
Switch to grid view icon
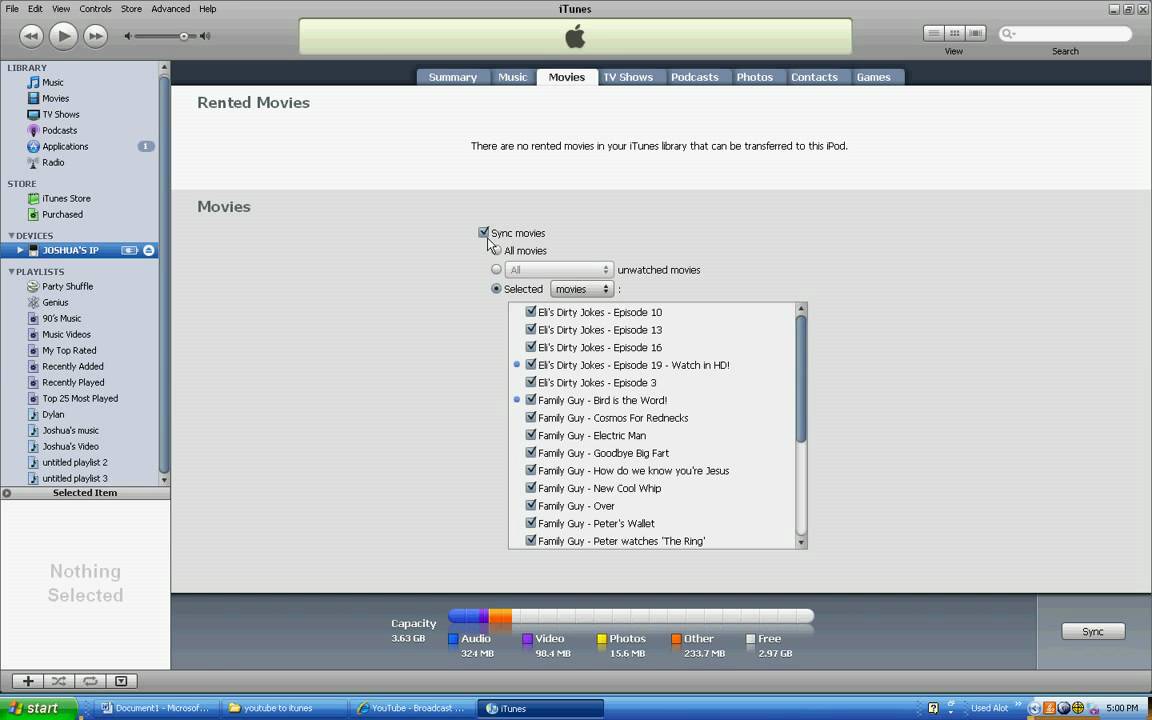[x=954, y=33]
